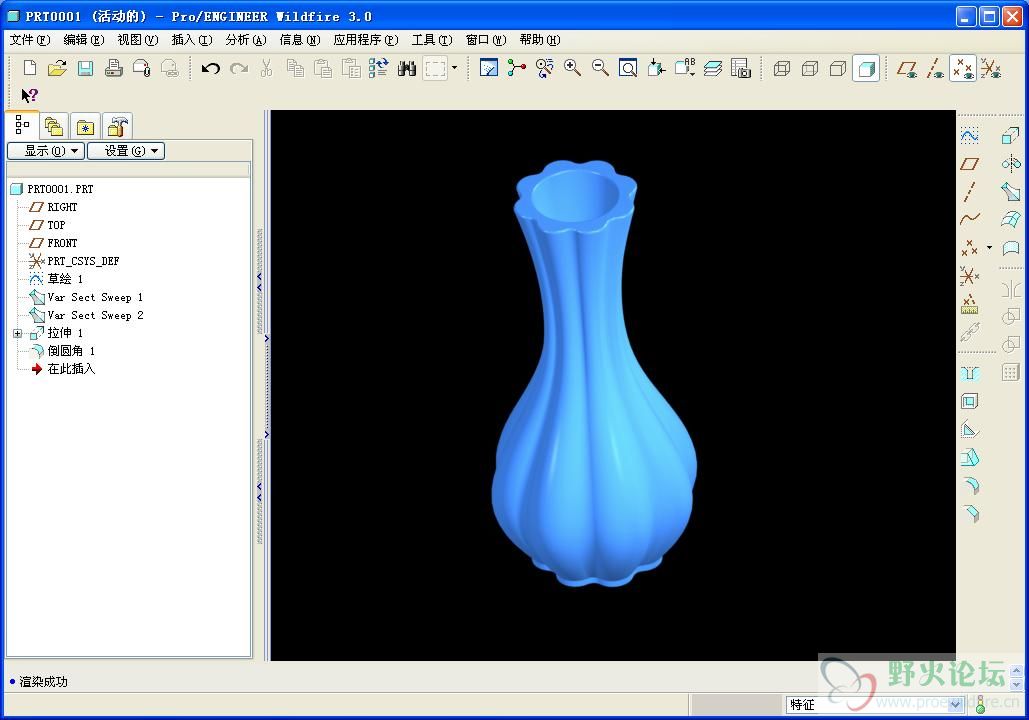The height and width of the screenshot is (720, 1029).
Task: Open the datum point tool flyout arrow
Action: (989, 247)
